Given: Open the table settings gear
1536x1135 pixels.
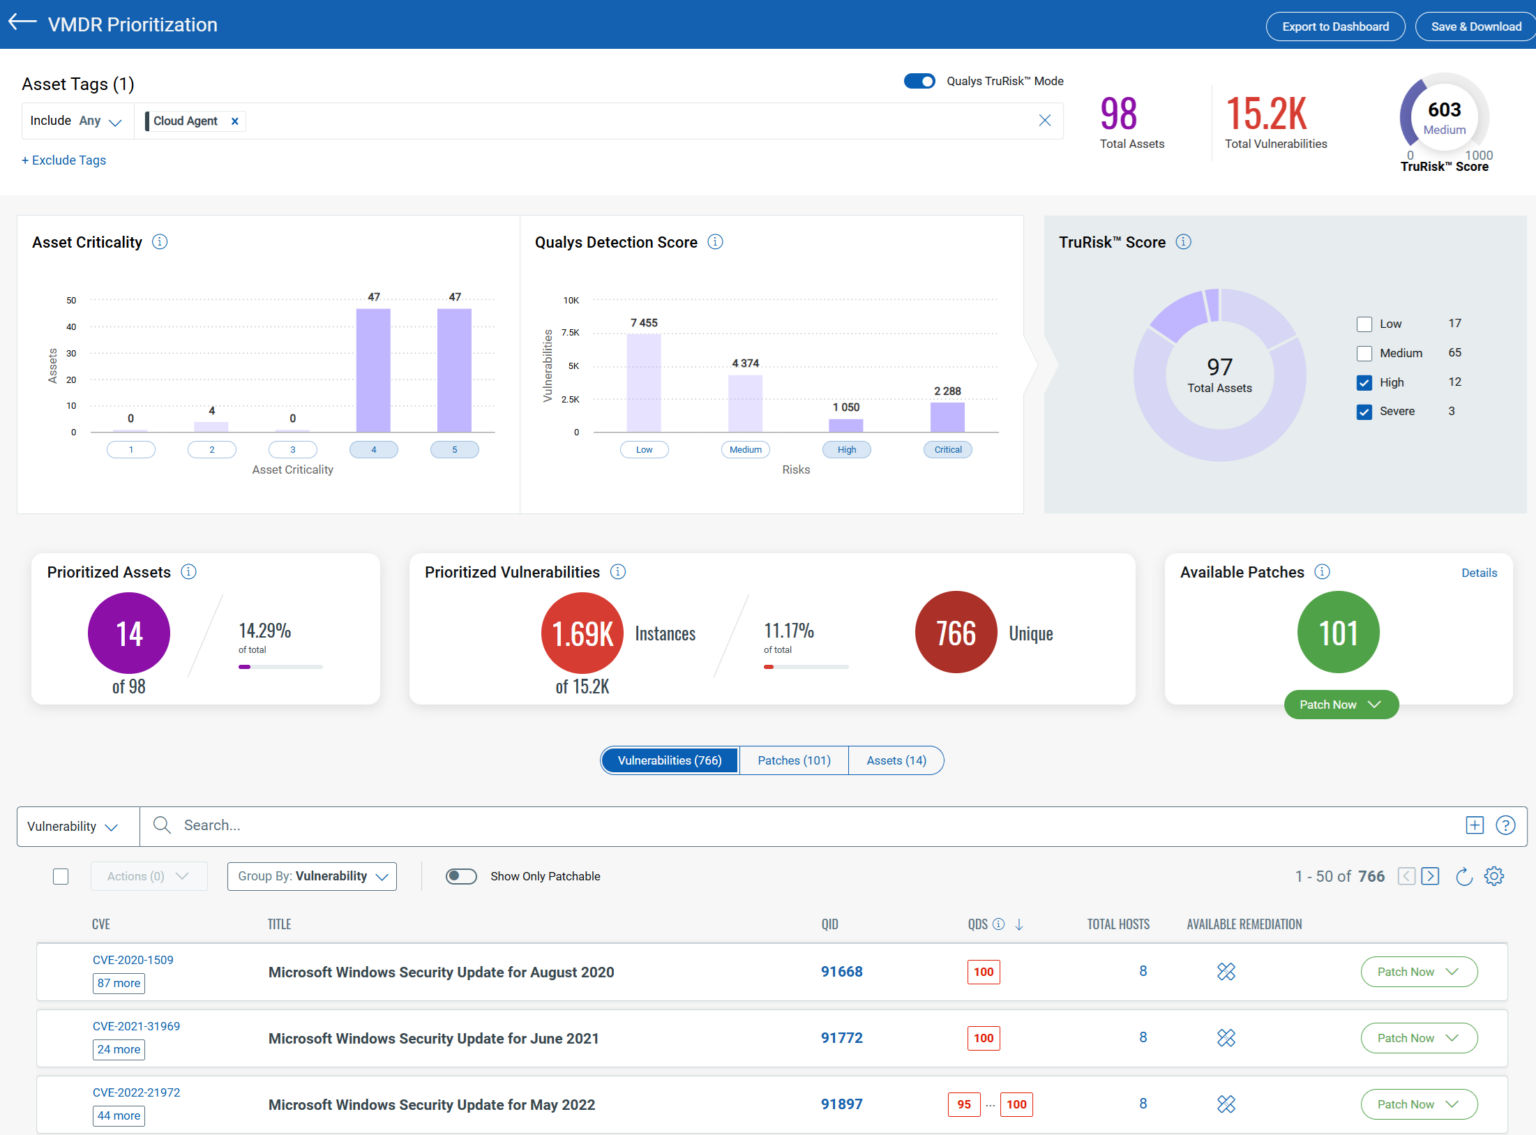Looking at the screenshot, I should 1494,876.
